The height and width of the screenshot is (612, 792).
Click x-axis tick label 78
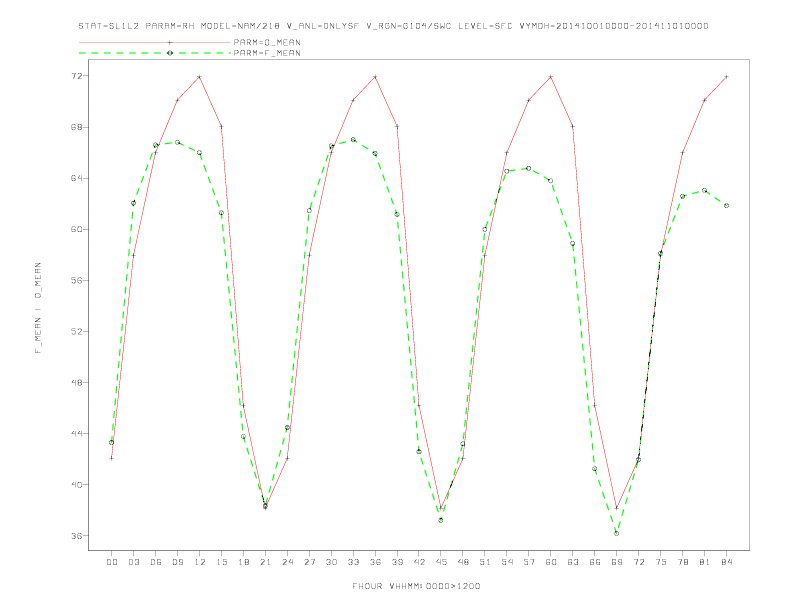682,562
